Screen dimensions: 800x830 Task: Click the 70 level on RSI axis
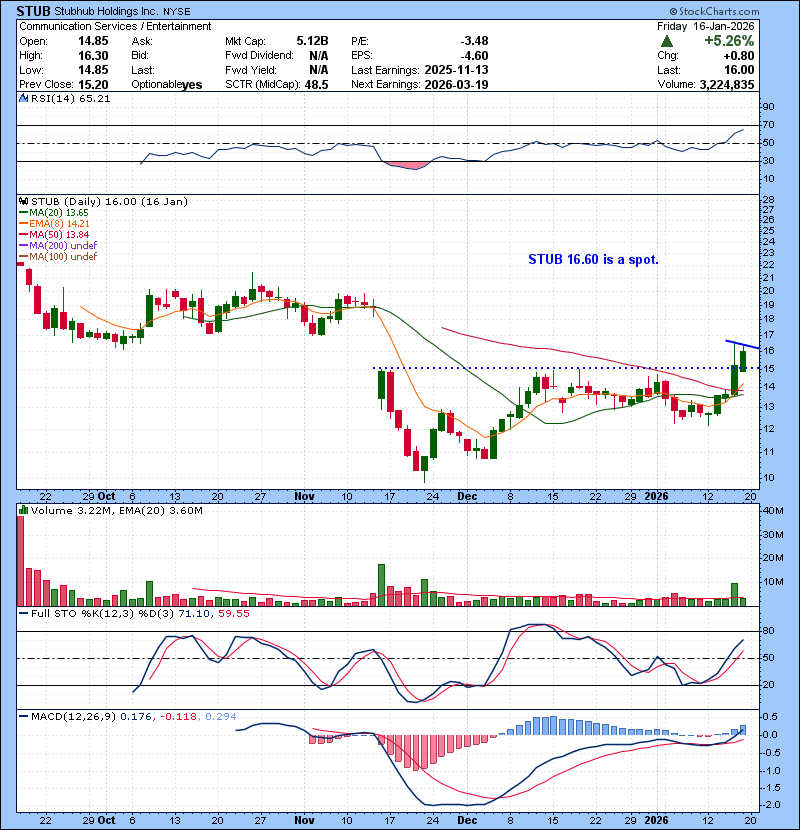pos(768,125)
